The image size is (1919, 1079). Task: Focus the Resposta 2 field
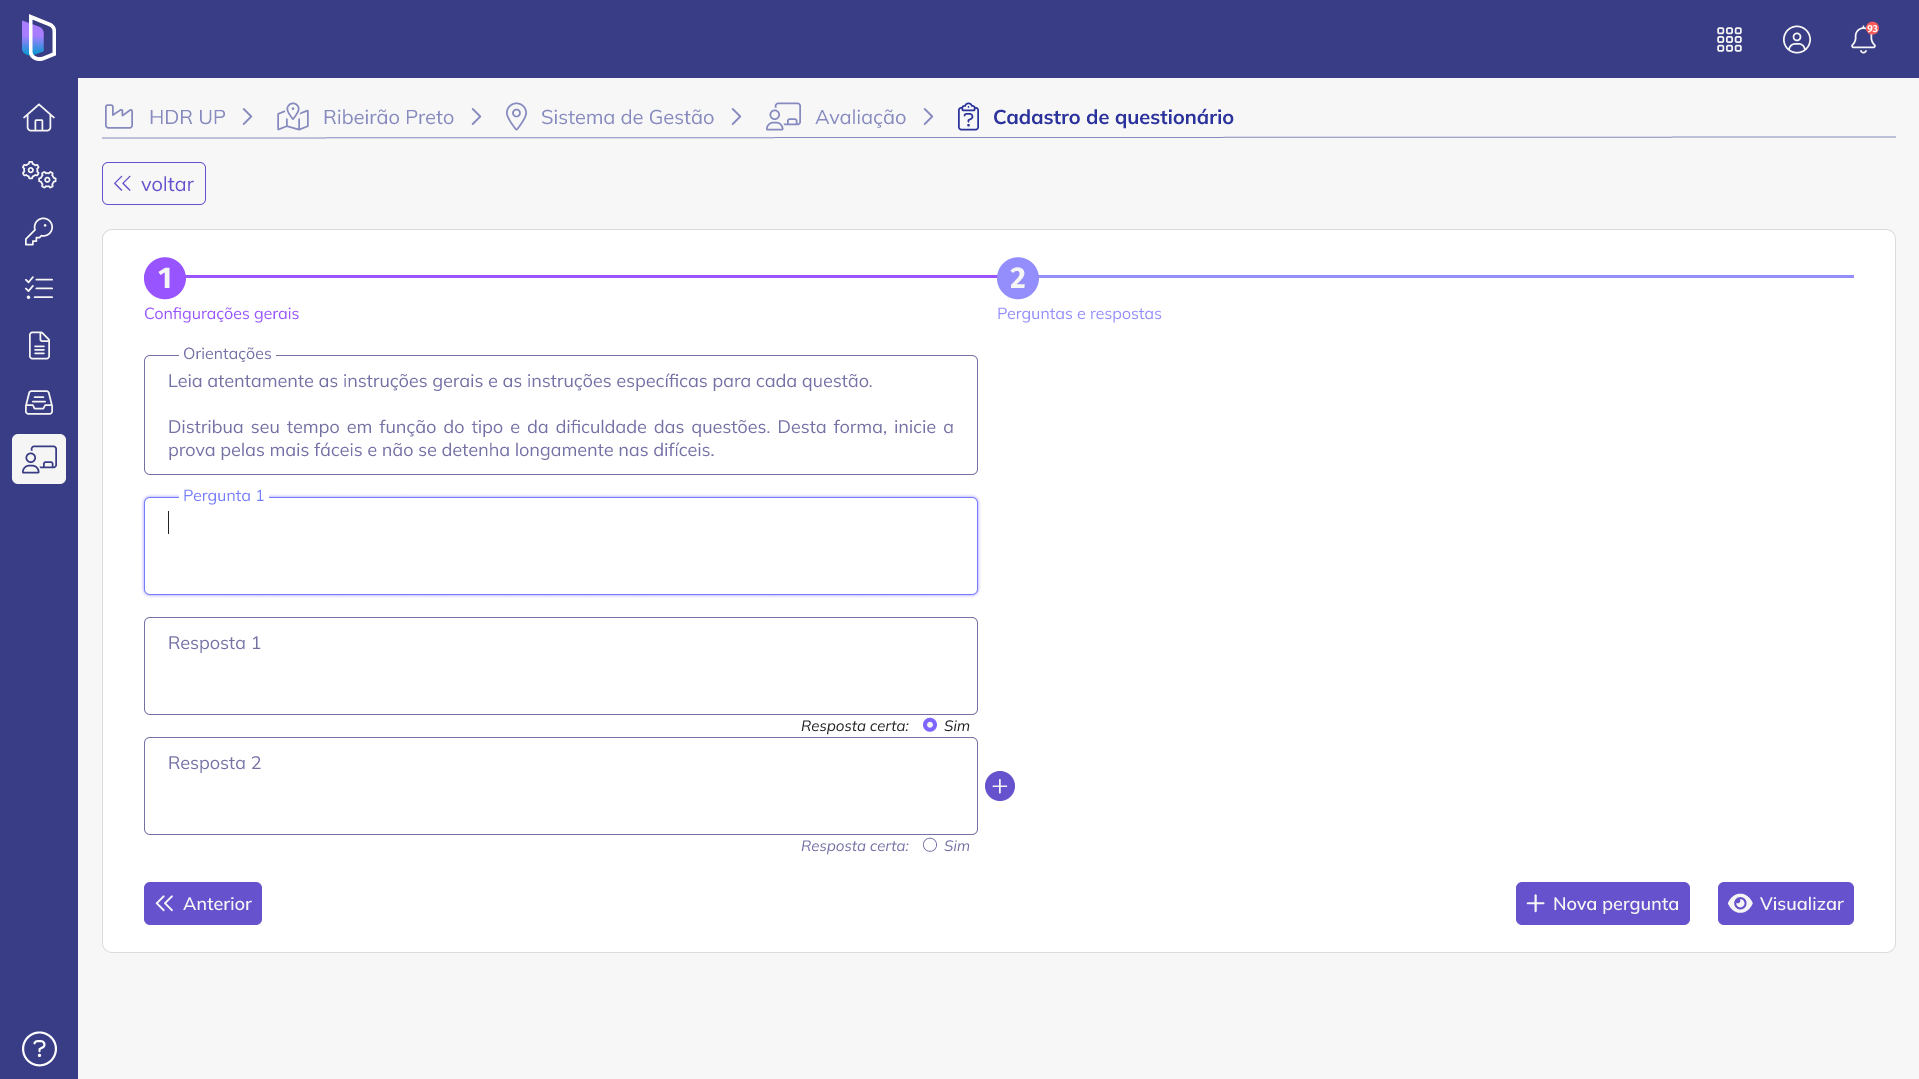[561, 786]
